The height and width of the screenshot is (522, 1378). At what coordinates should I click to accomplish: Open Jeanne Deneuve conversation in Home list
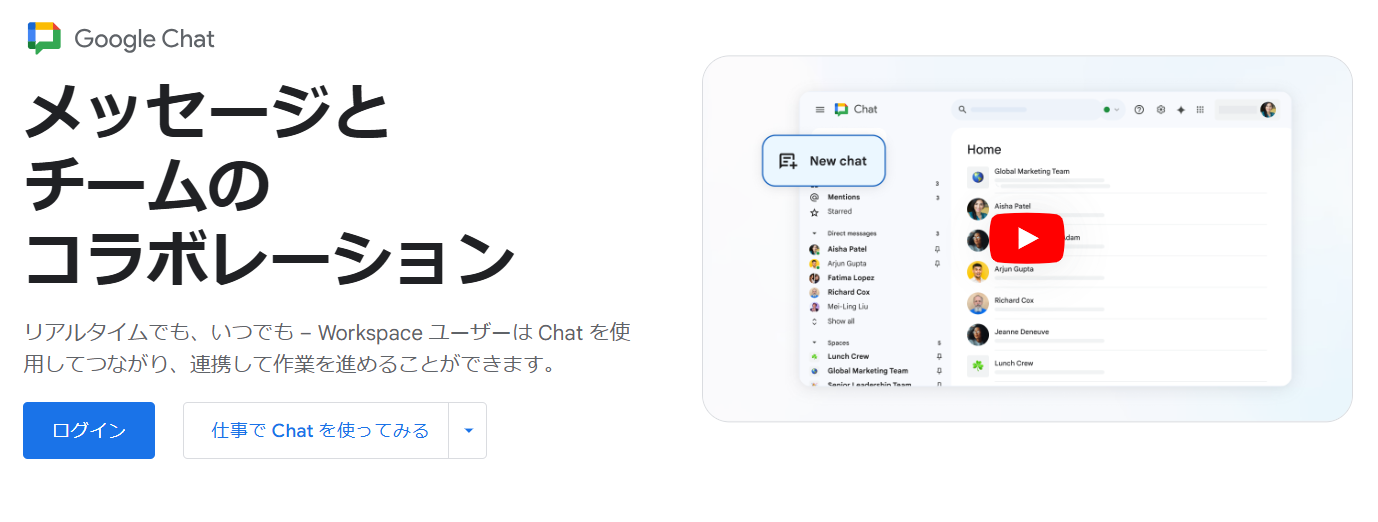[1020, 332]
